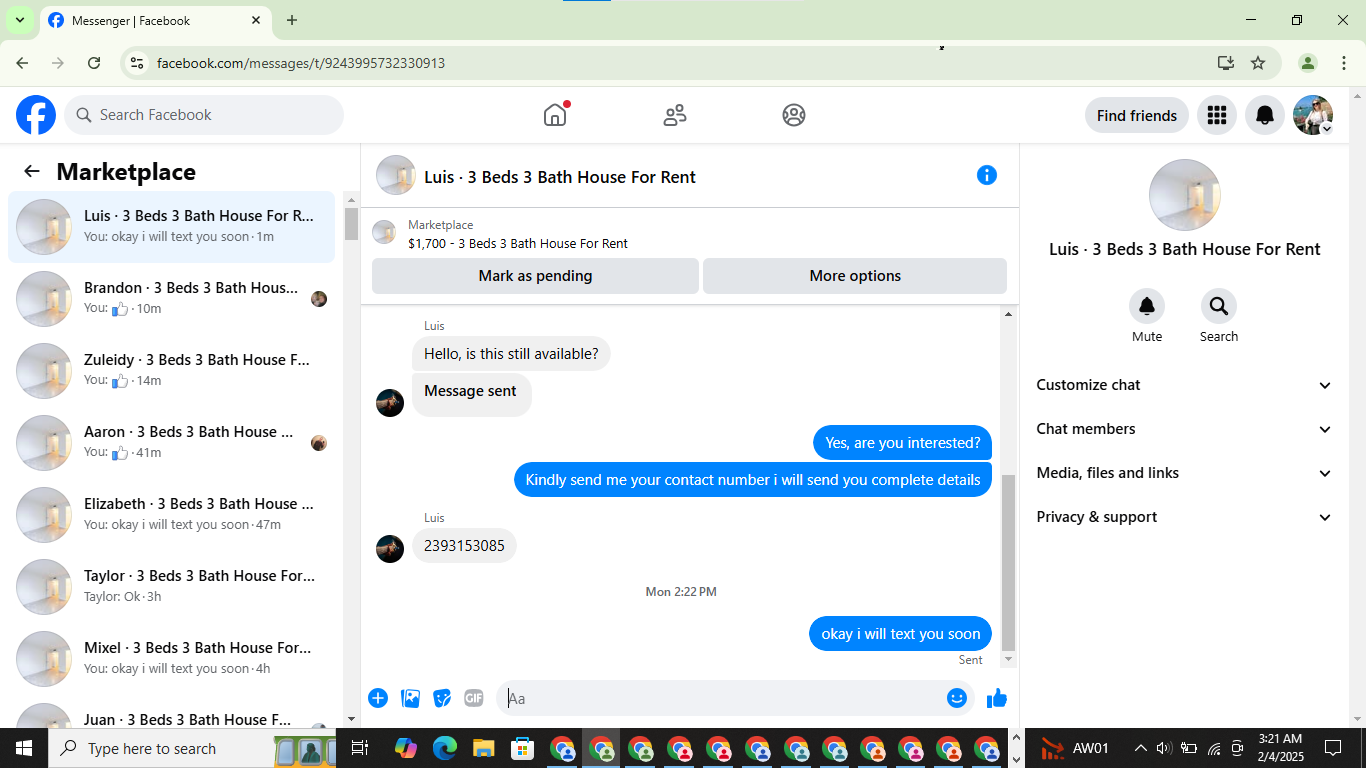The width and height of the screenshot is (1366, 768).
Task: Open the Groups icon in the top navigation
Action: click(794, 115)
